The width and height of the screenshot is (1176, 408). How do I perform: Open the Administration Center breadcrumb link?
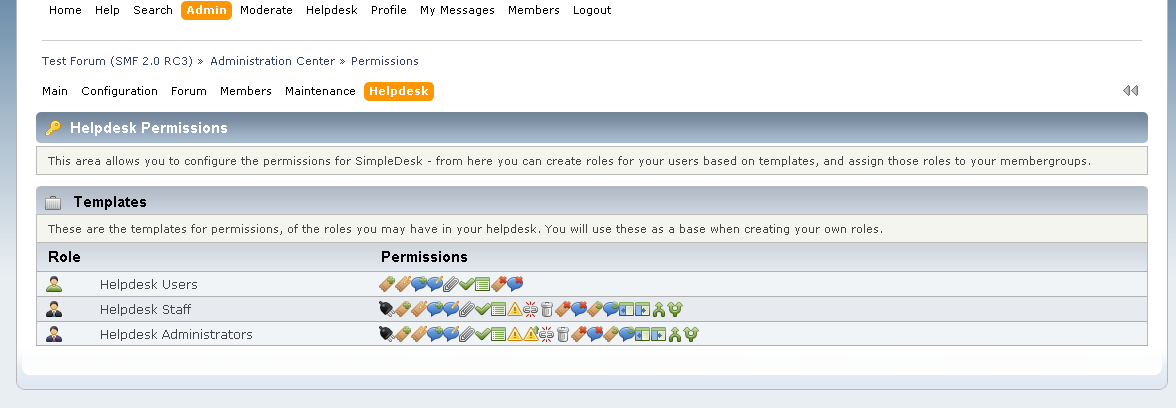[x=272, y=61]
